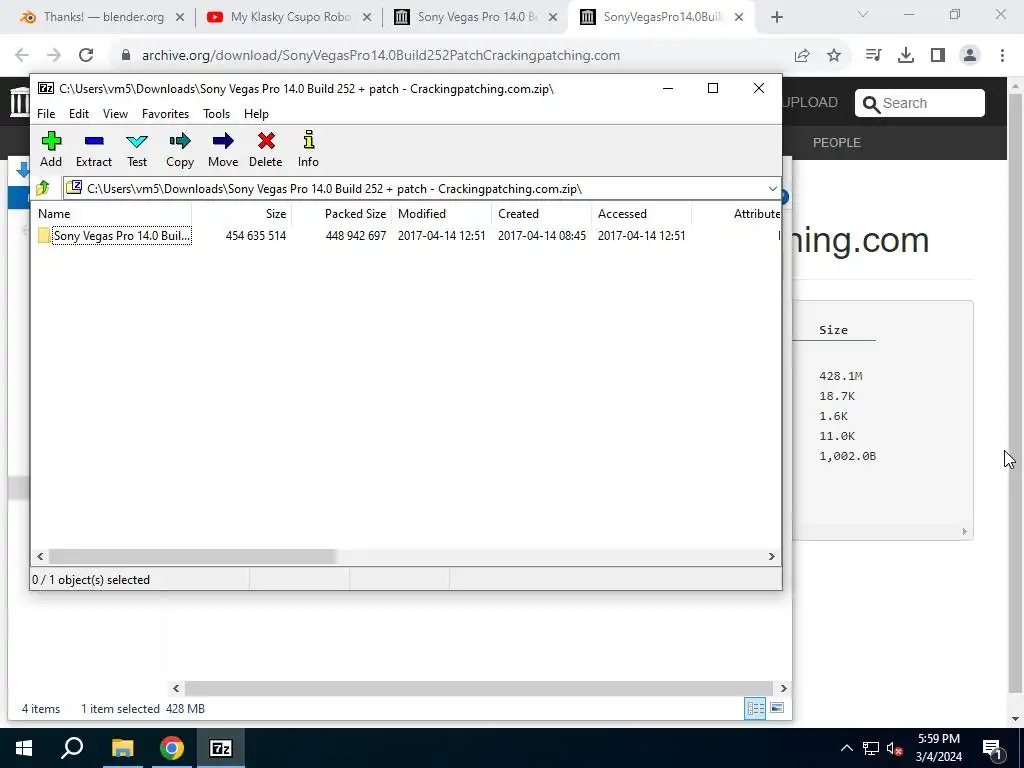Open Chrome three-dot menu

coord(1002,56)
